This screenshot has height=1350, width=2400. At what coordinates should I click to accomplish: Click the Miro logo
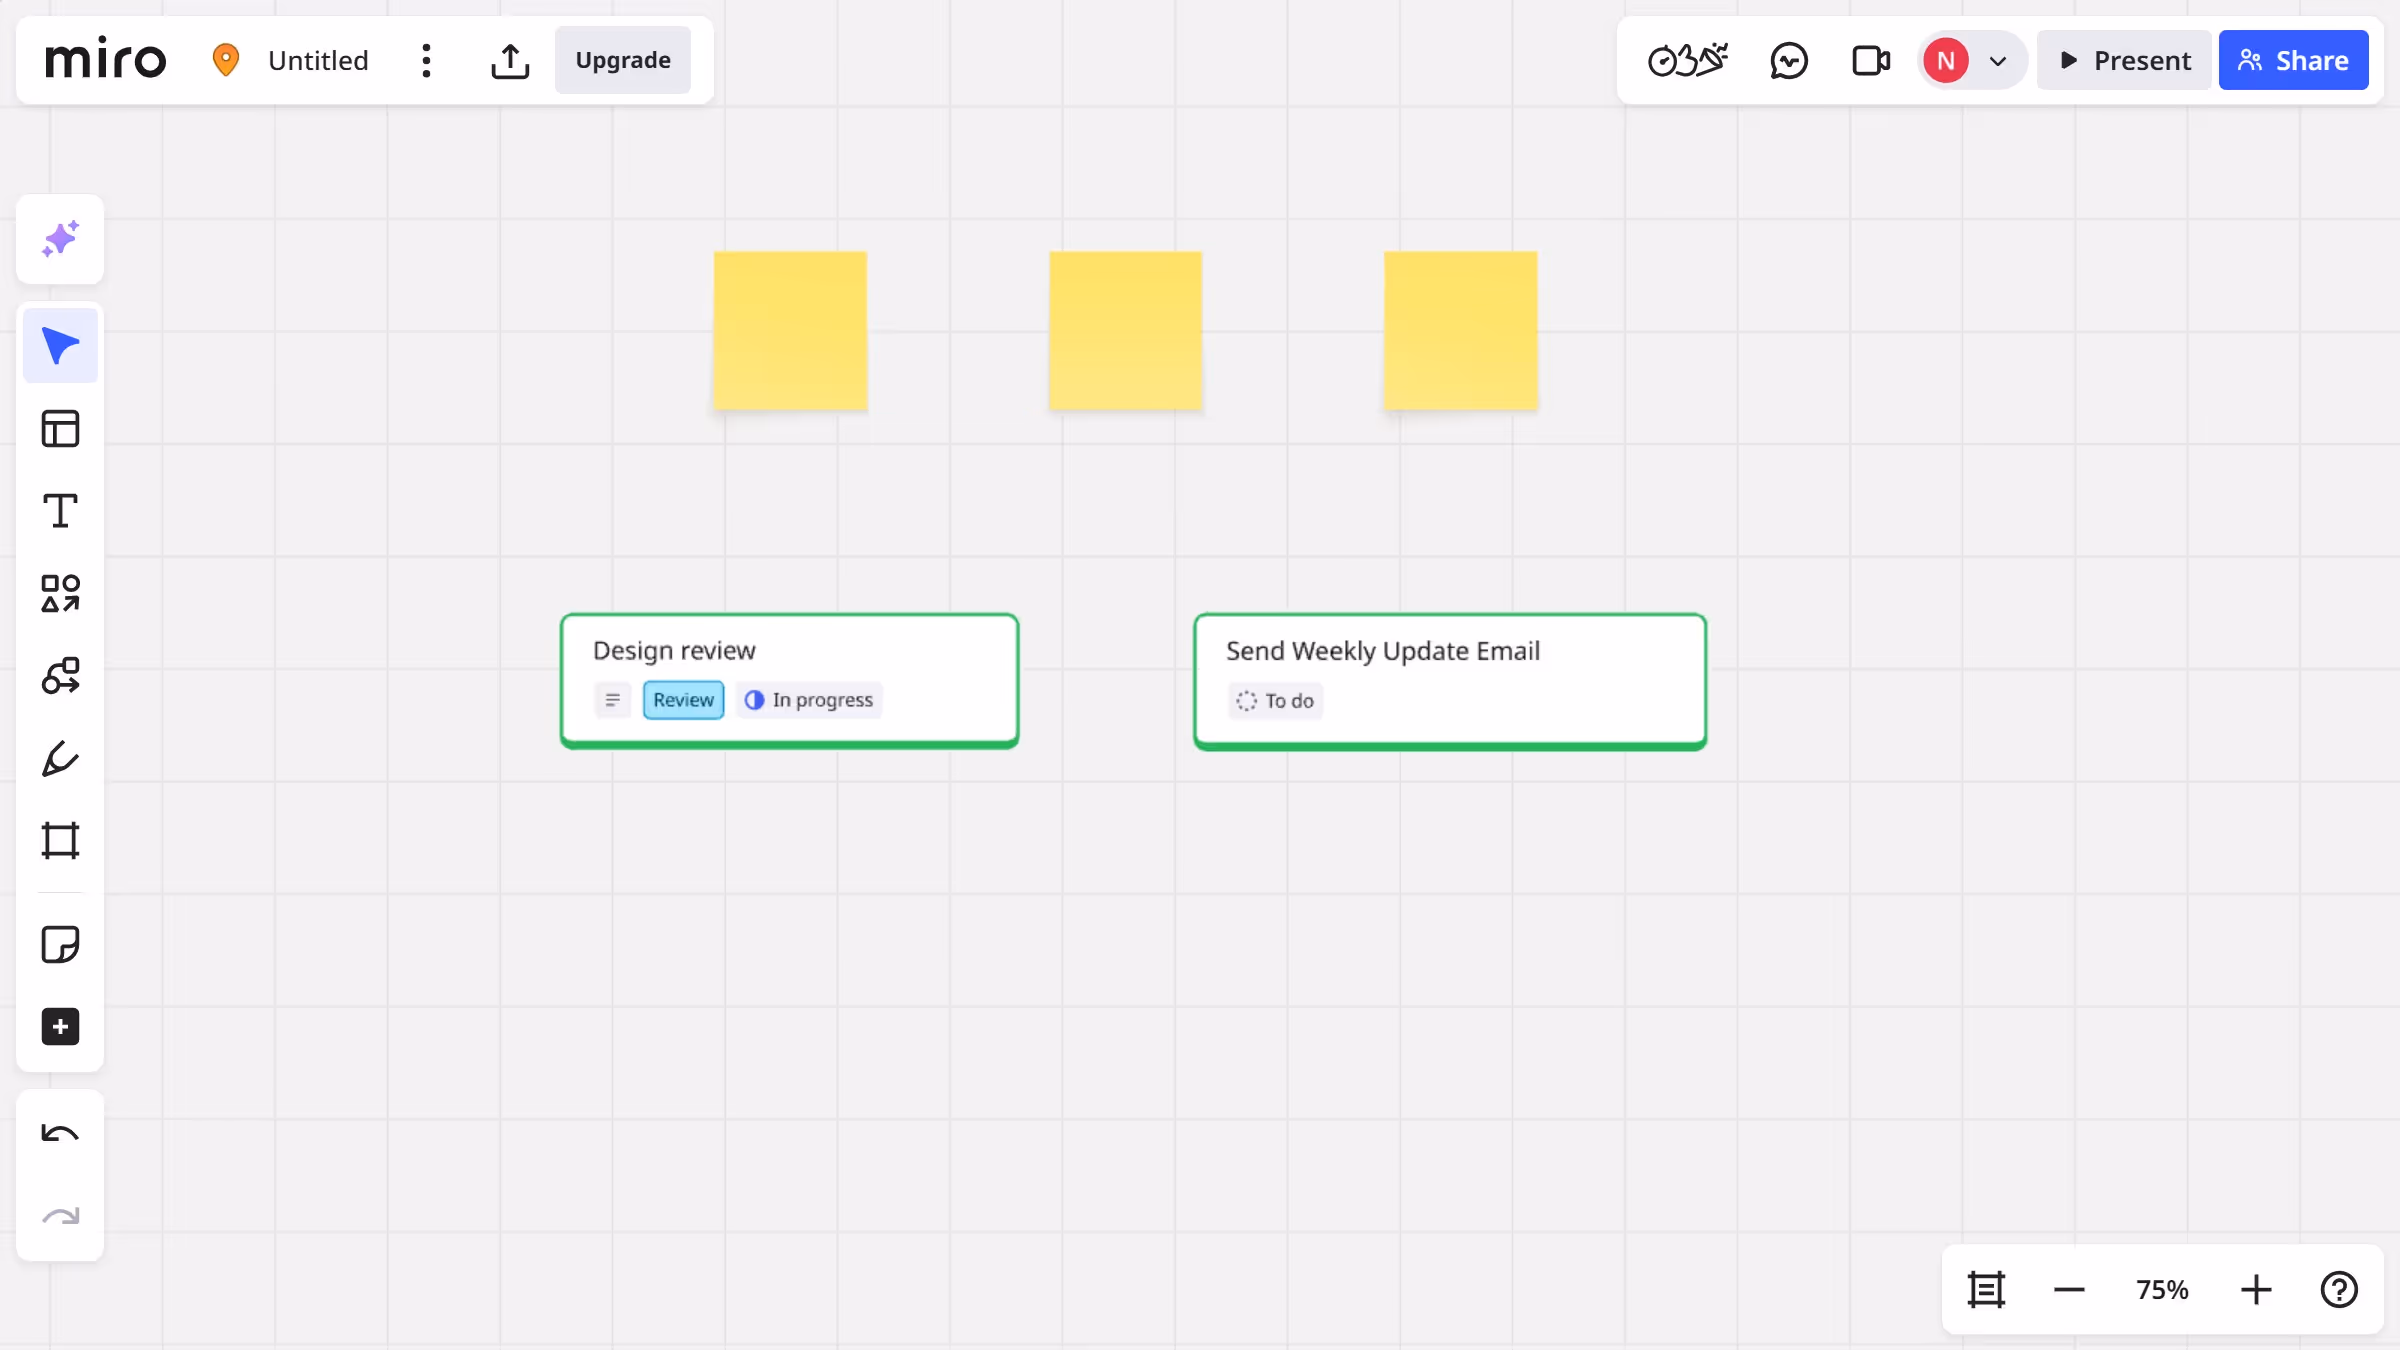(x=106, y=59)
